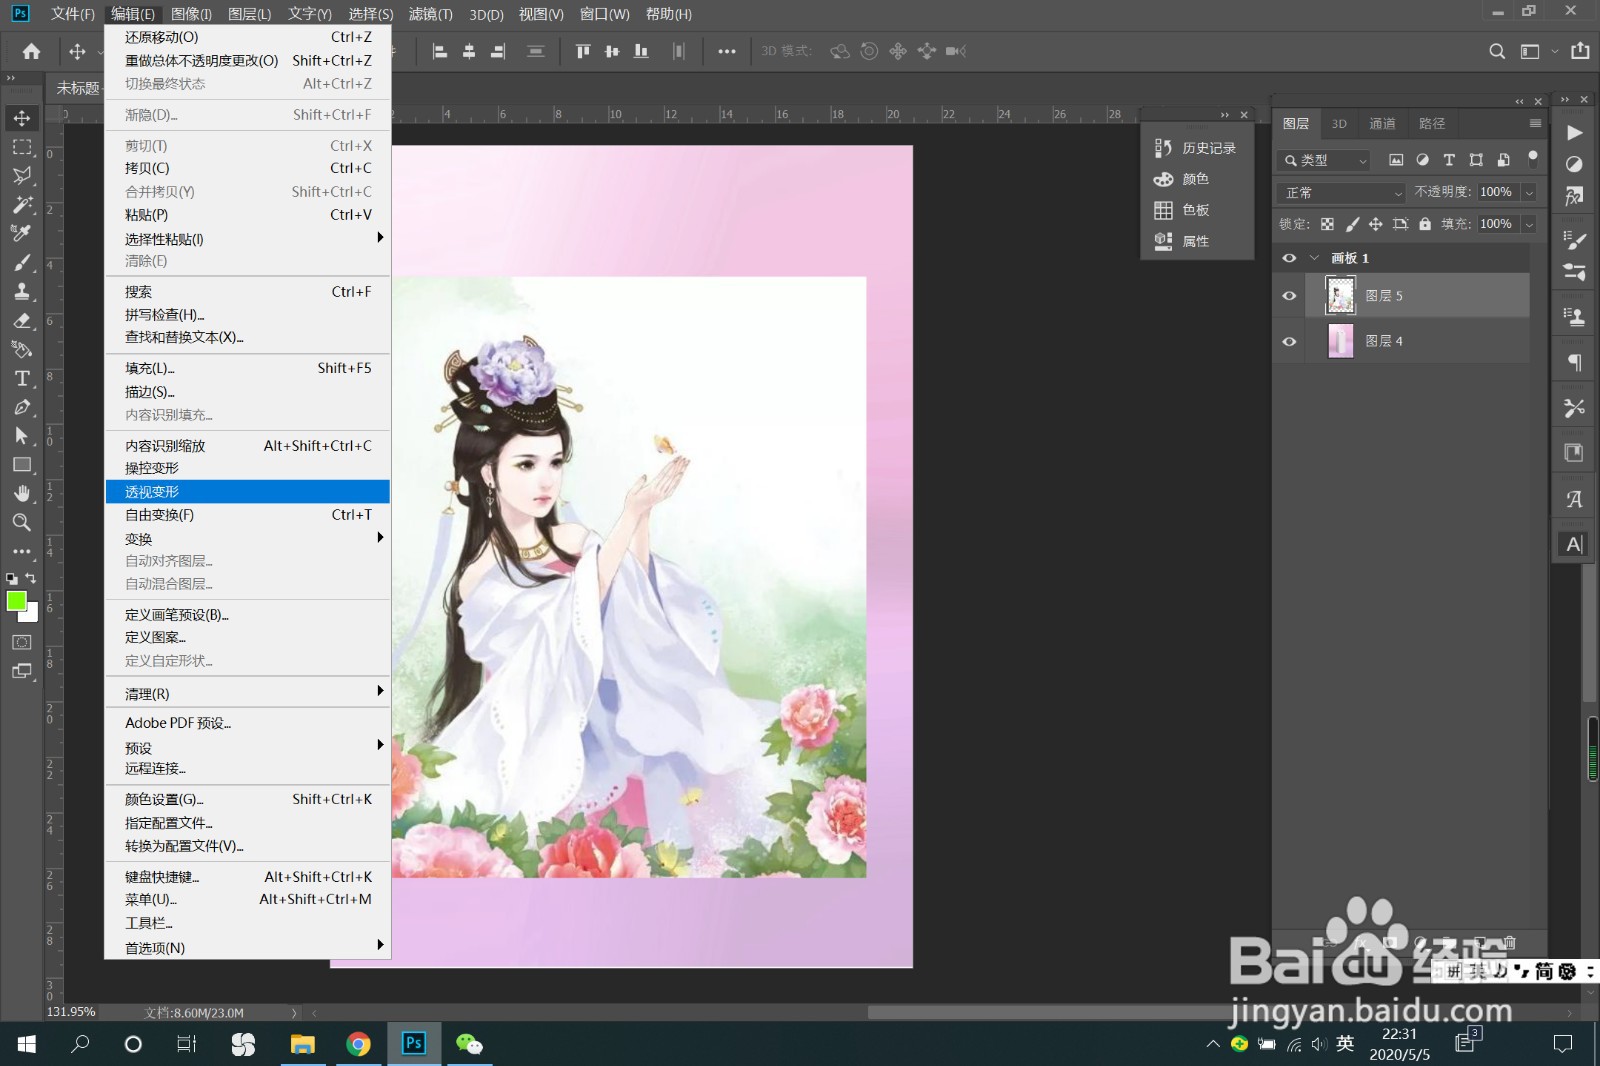The width and height of the screenshot is (1600, 1066).
Task: Collapse the 画板 1 artboard group
Action: point(1314,258)
